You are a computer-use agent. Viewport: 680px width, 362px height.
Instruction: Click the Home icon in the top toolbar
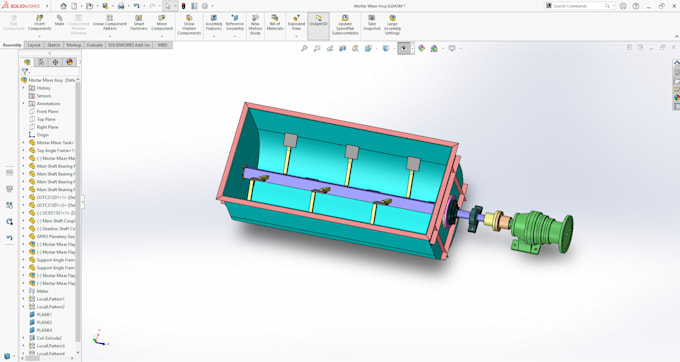[x=63, y=6]
